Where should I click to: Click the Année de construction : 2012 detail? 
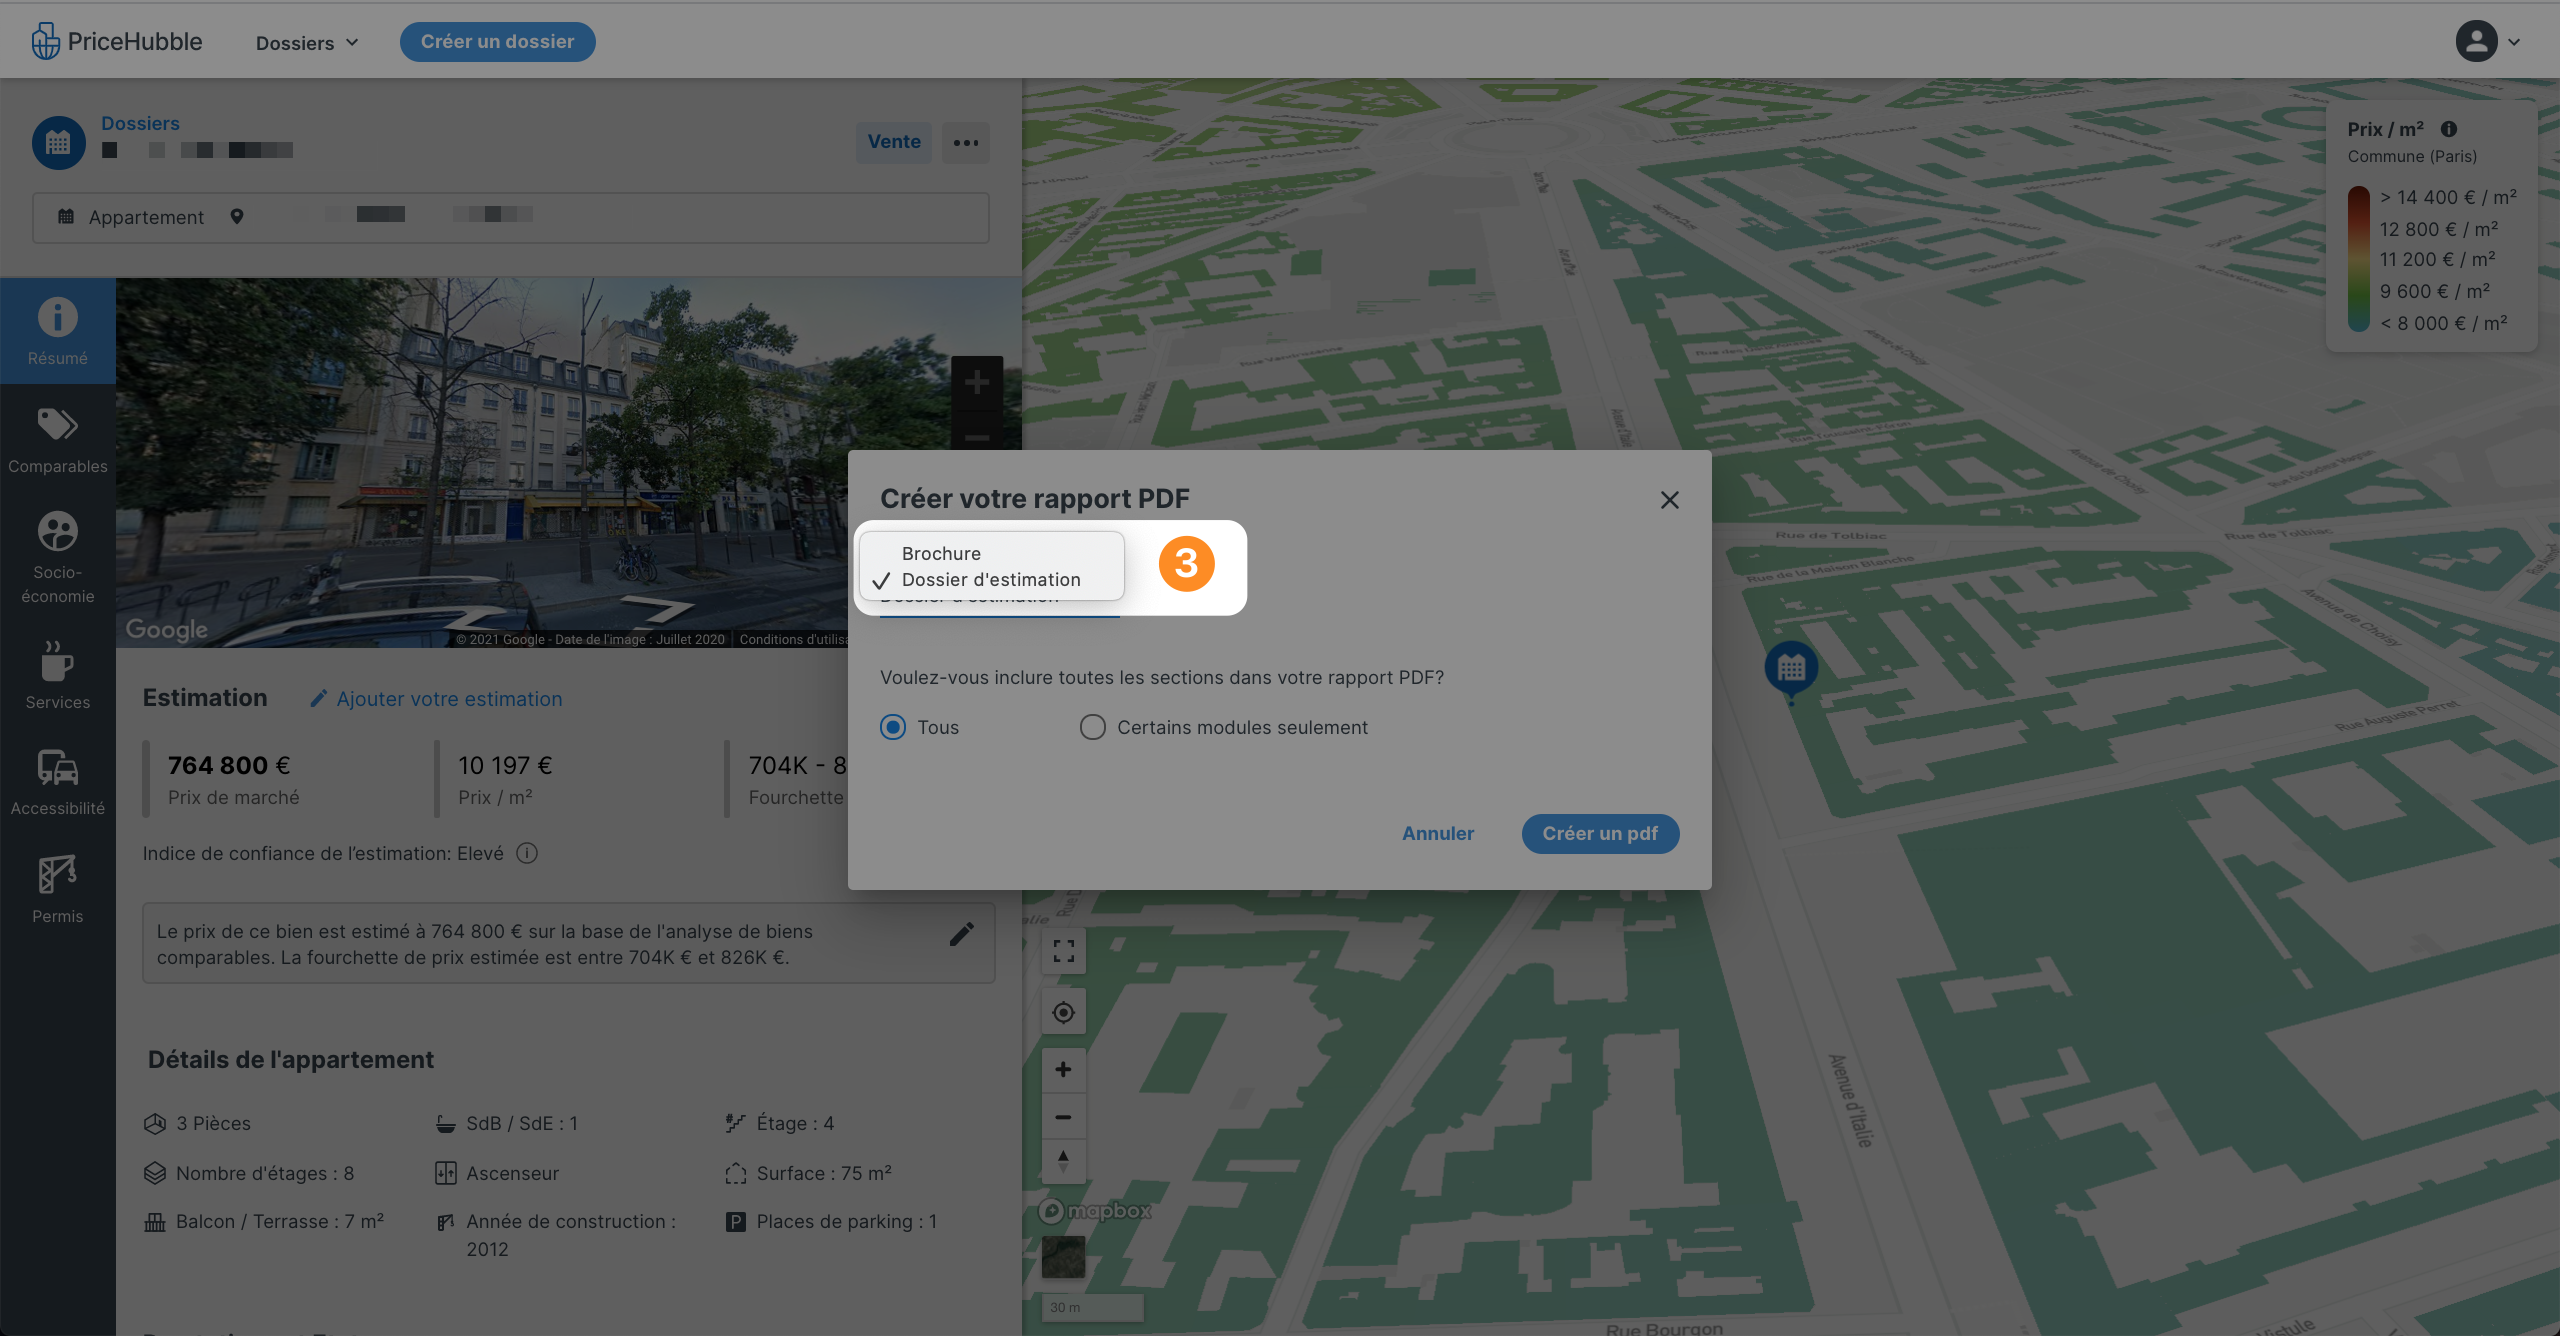pyautogui.click(x=556, y=1235)
